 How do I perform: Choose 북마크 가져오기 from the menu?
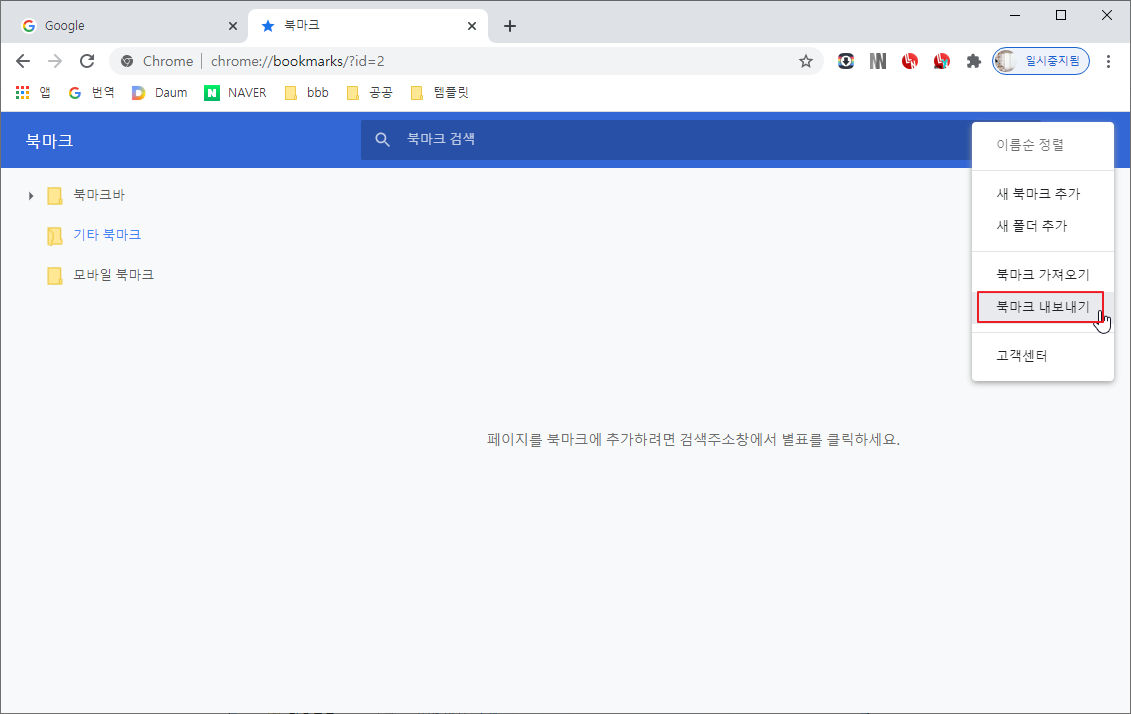(1043, 275)
